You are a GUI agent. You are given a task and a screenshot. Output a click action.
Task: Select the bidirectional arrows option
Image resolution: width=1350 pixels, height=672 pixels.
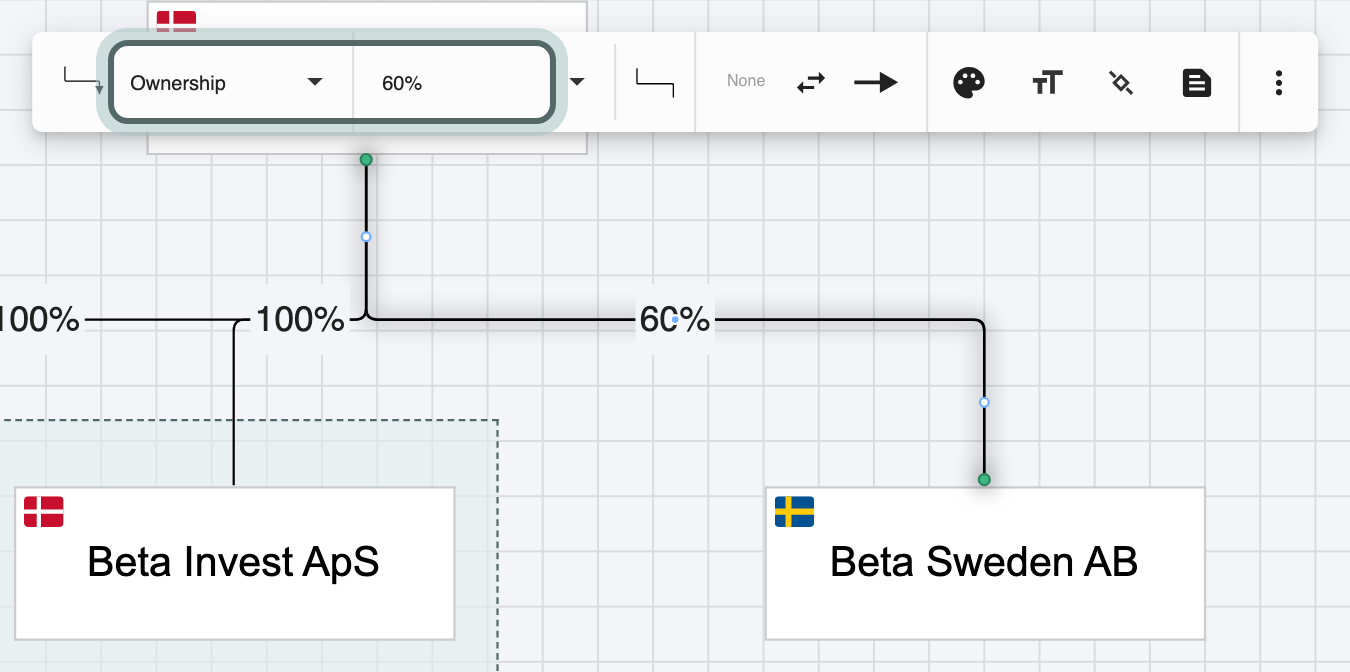[811, 83]
